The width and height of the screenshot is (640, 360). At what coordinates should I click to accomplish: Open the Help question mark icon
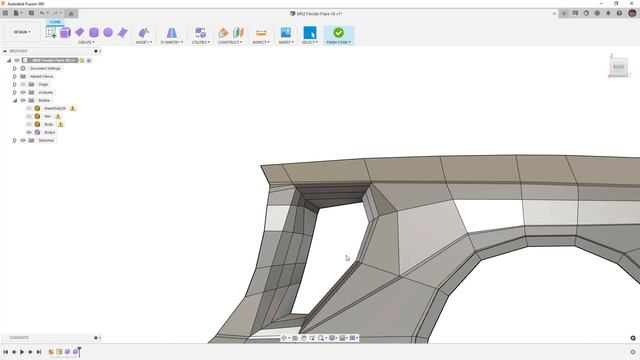point(619,13)
